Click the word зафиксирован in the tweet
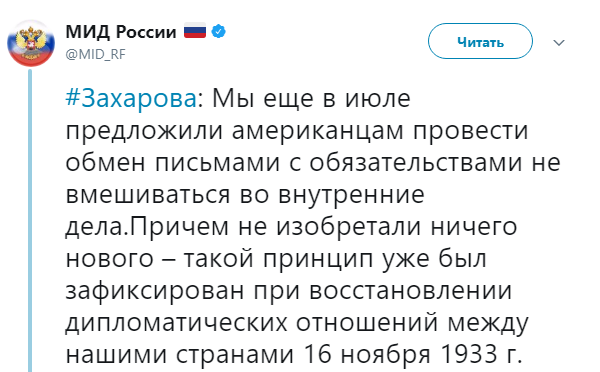600x372 pixels. (155, 291)
